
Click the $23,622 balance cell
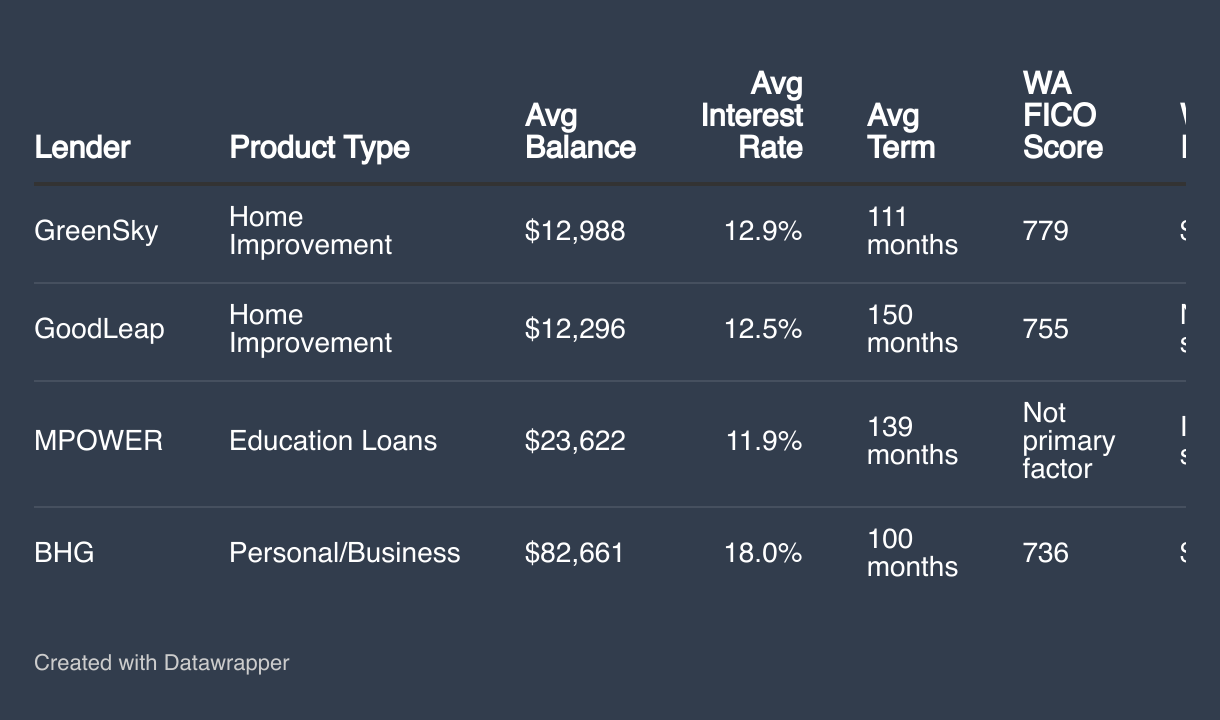pos(575,441)
